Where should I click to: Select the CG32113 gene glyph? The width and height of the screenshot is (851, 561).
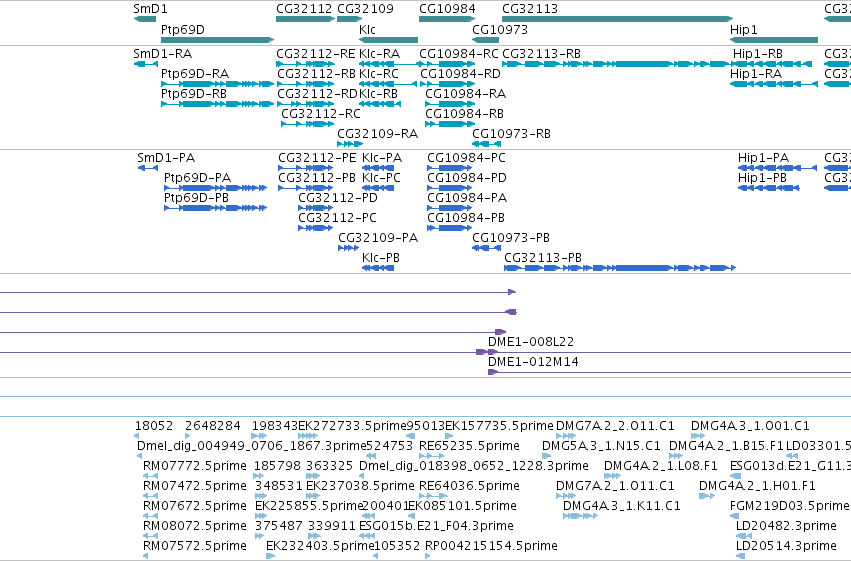click(x=618, y=19)
